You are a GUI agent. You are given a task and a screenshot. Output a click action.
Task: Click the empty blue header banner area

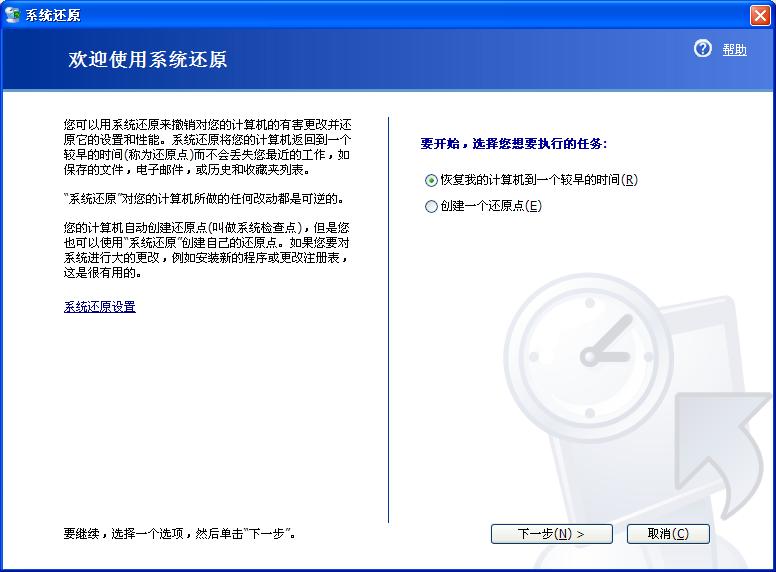tap(450, 60)
